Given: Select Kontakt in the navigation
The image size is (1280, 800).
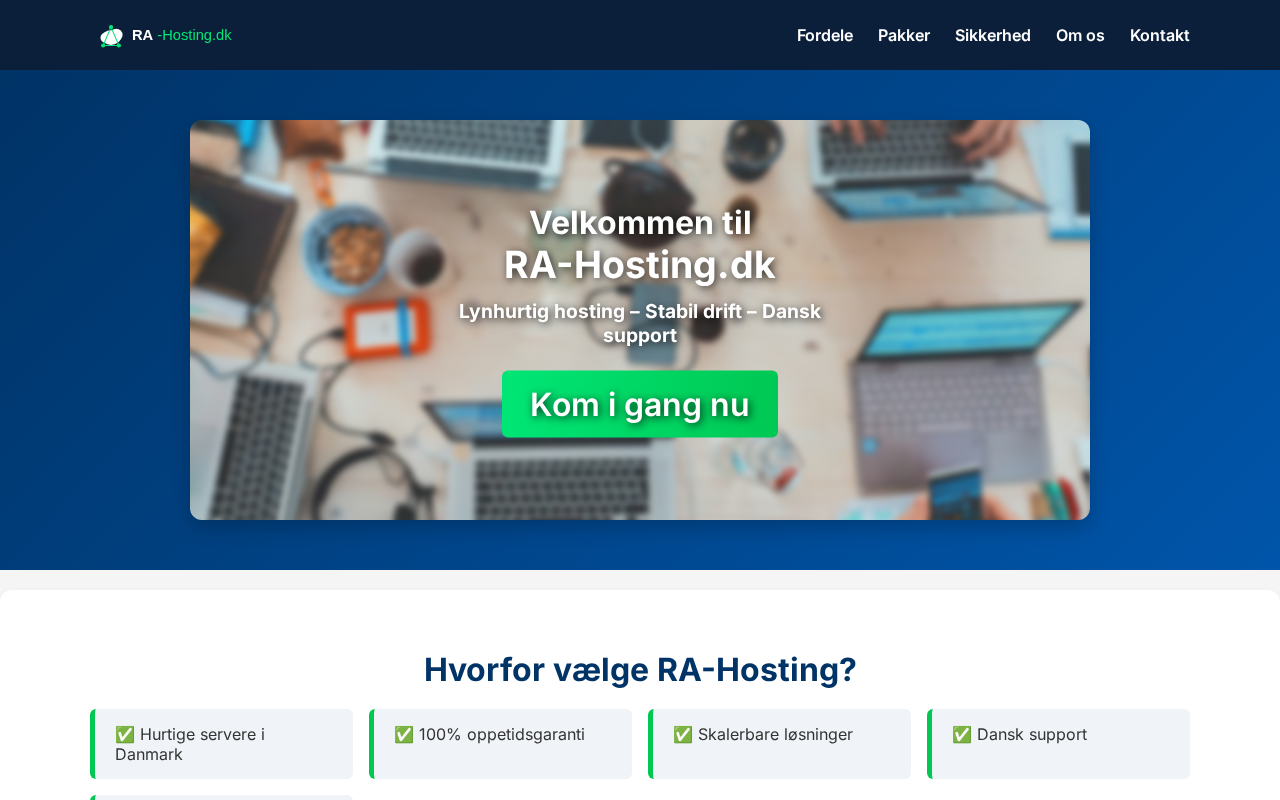Looking at the screenshot, I should click(1160, 35).
